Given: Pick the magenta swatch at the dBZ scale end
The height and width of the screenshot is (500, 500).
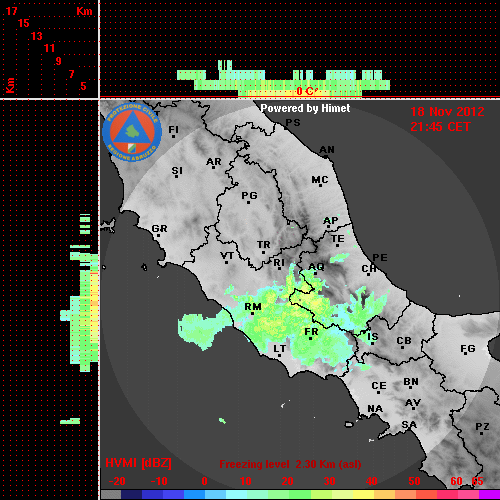Looking at the screenshot, I should tap(489, 495).
